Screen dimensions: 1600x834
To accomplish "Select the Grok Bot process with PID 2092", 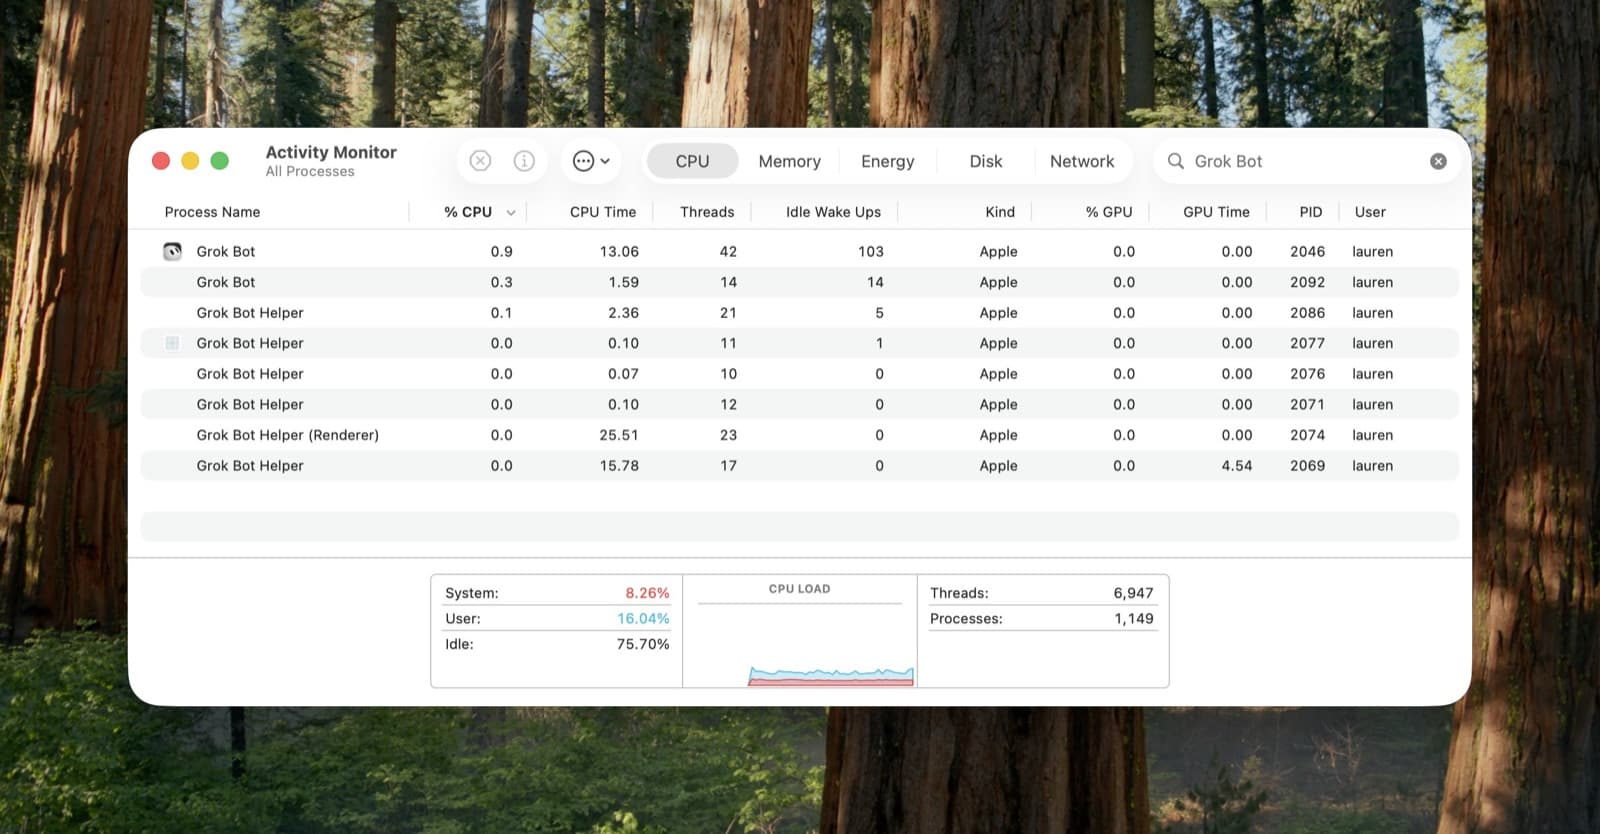I will click(799, 282).
